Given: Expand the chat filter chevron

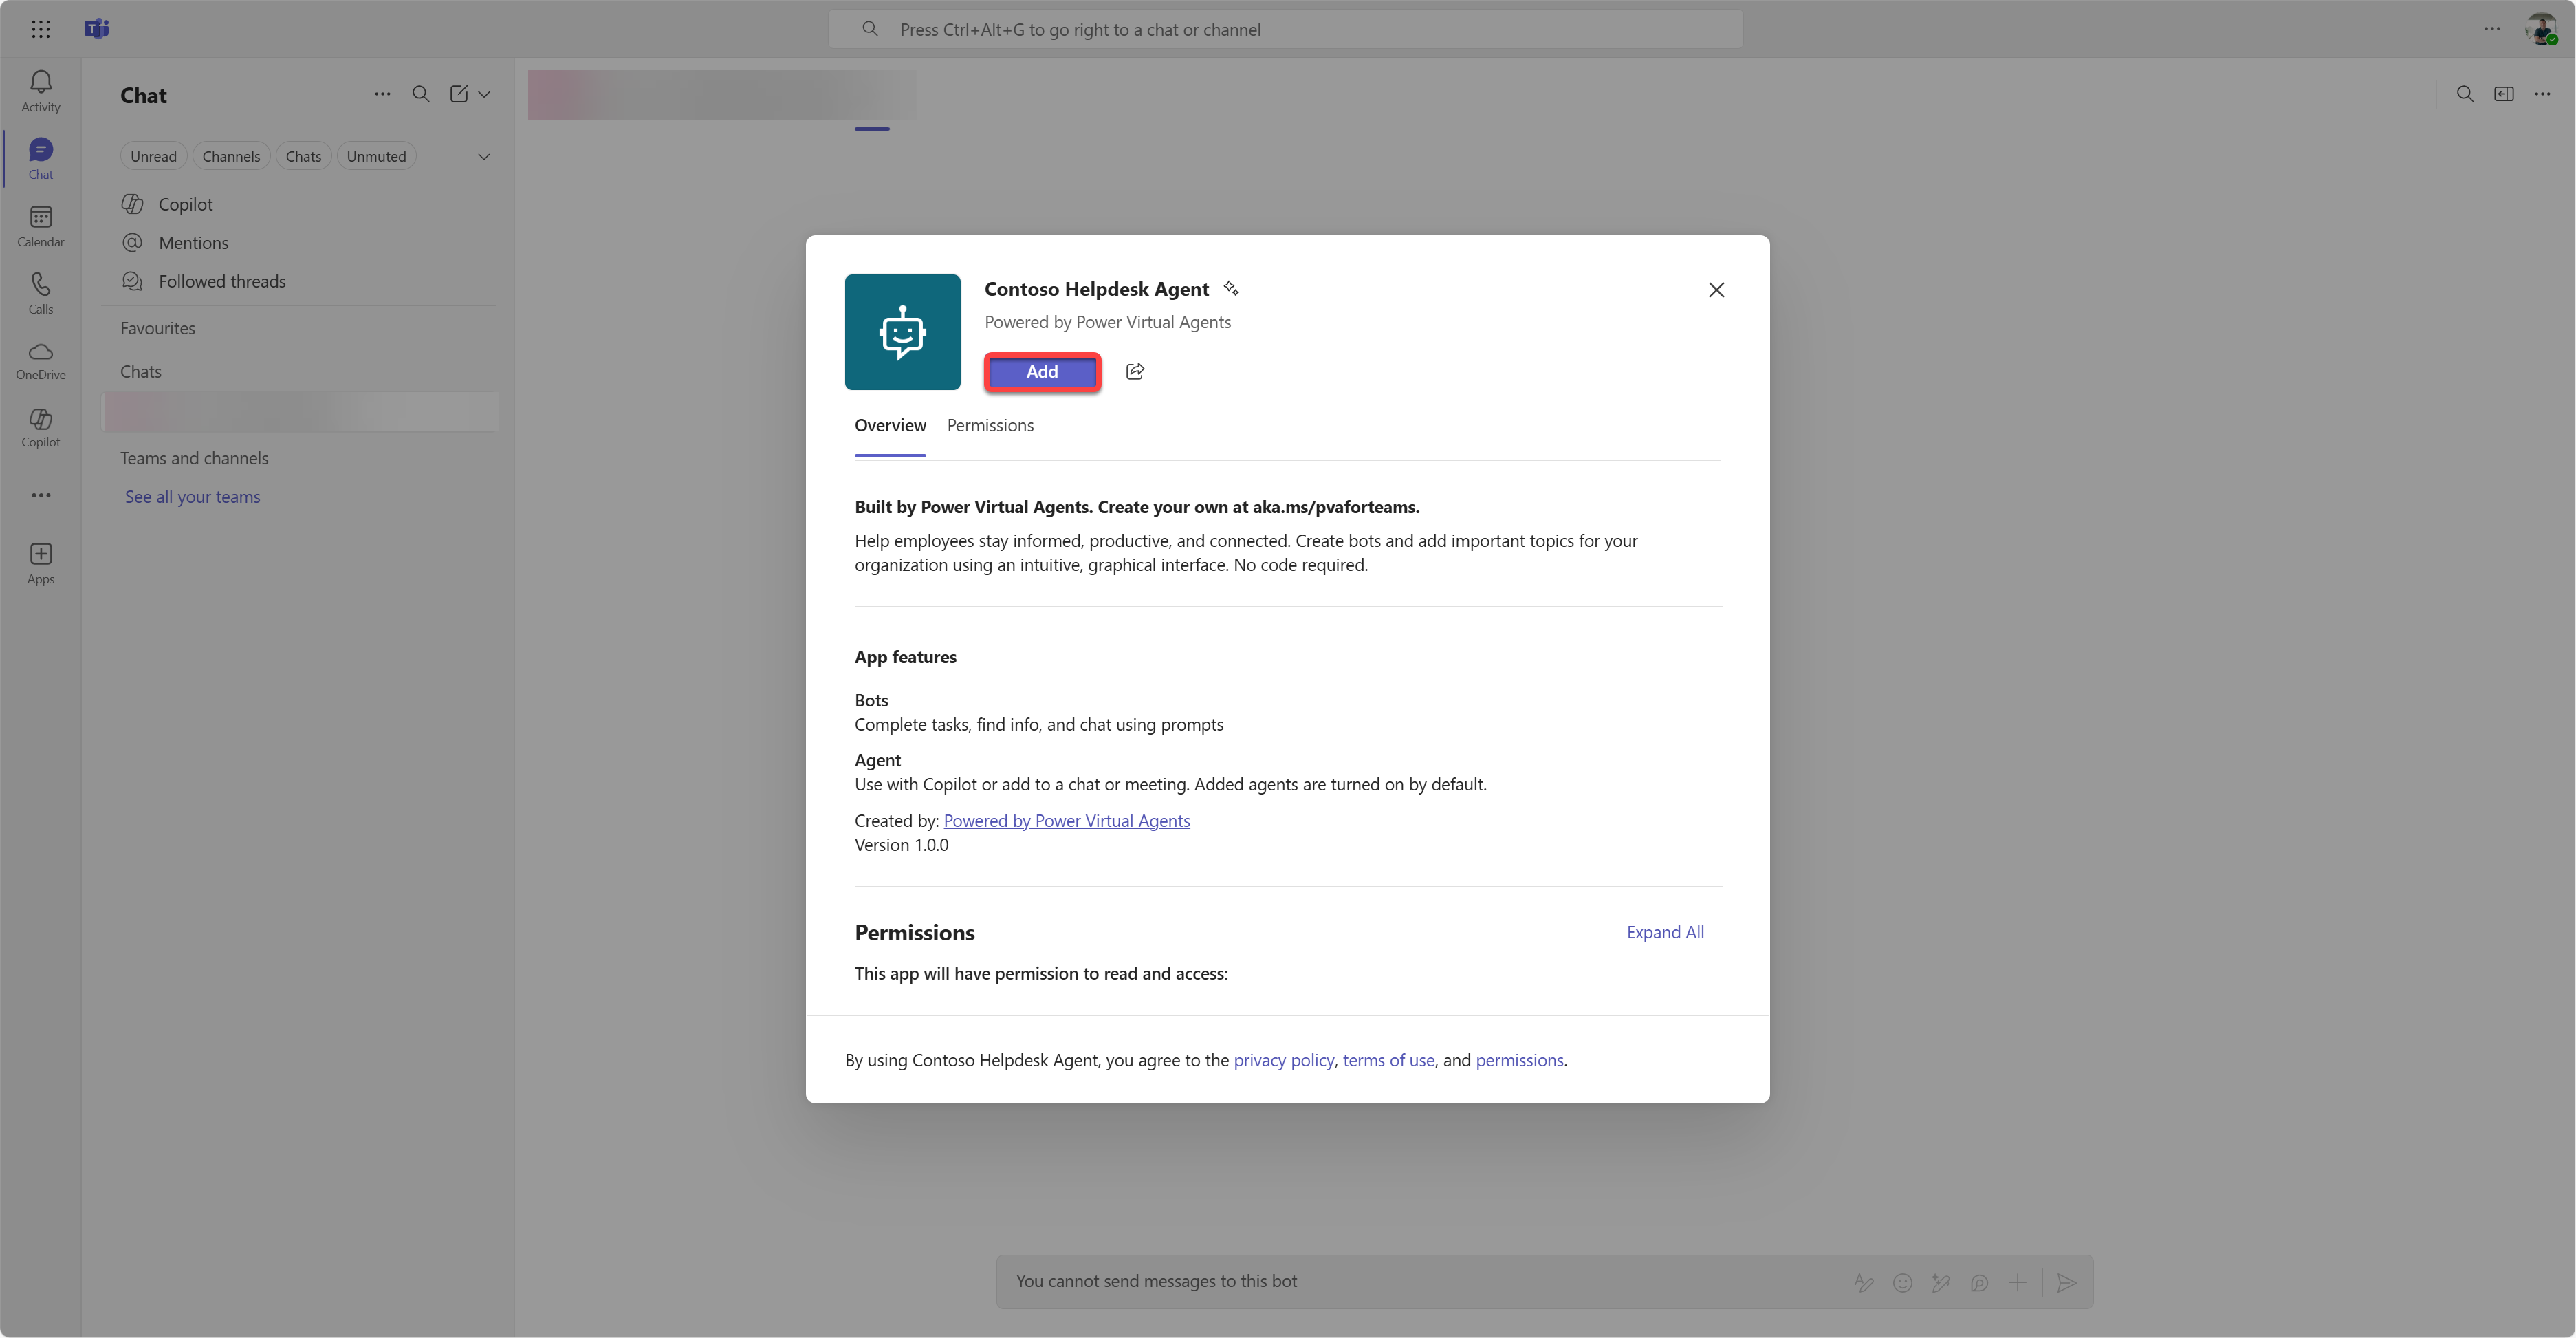Looking at the screenshot, I should click(484, 156).
